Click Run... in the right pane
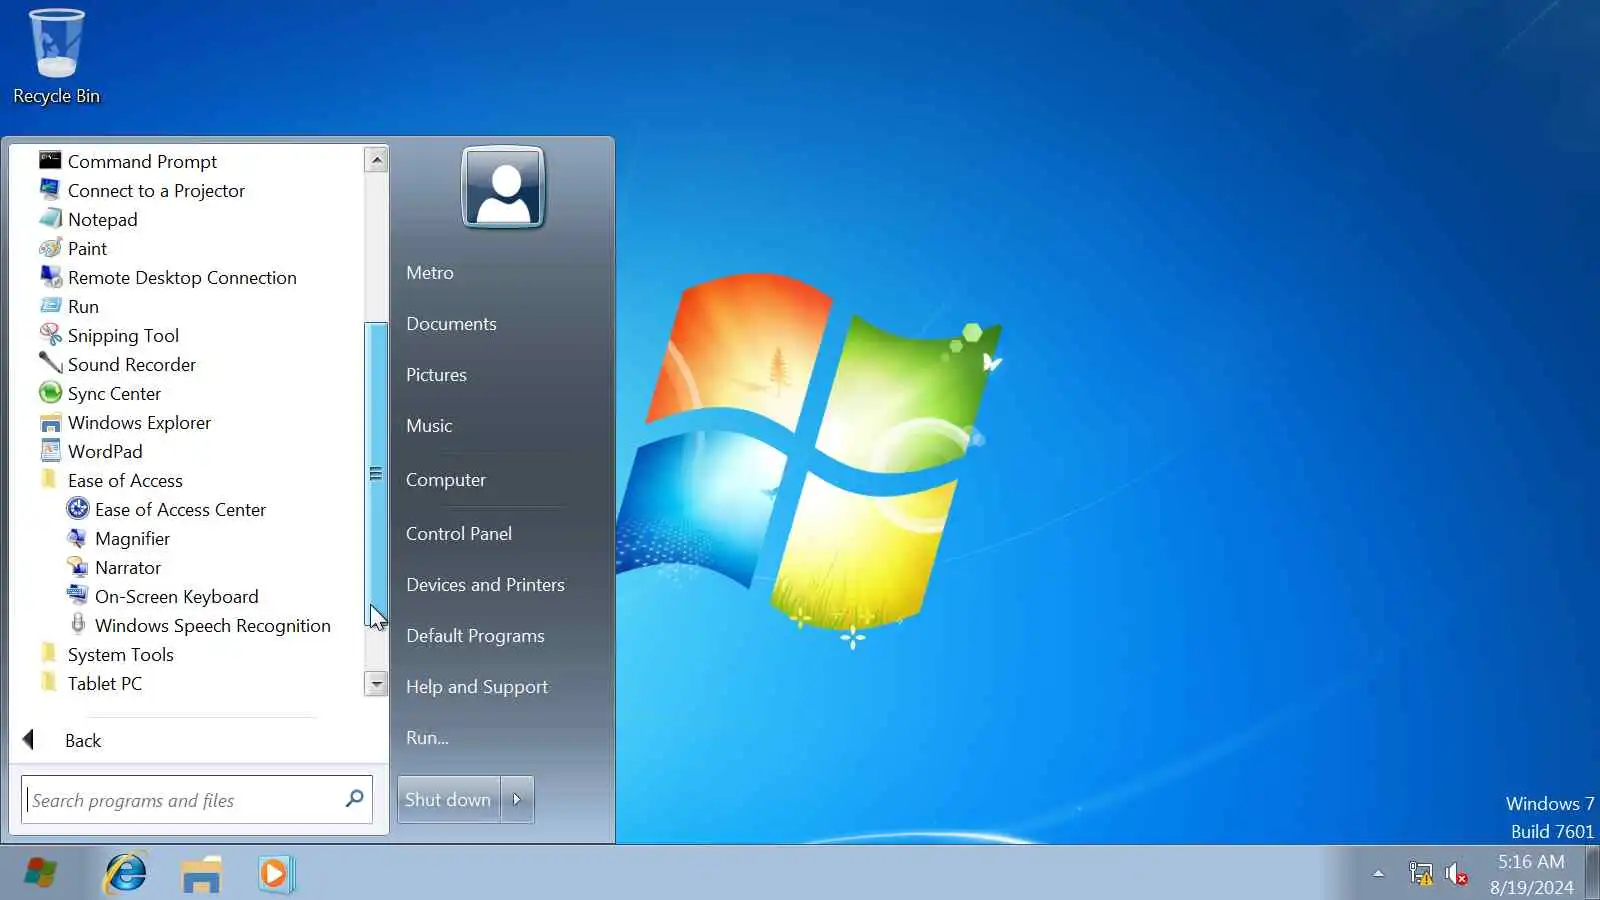 (x=427, y=737)
